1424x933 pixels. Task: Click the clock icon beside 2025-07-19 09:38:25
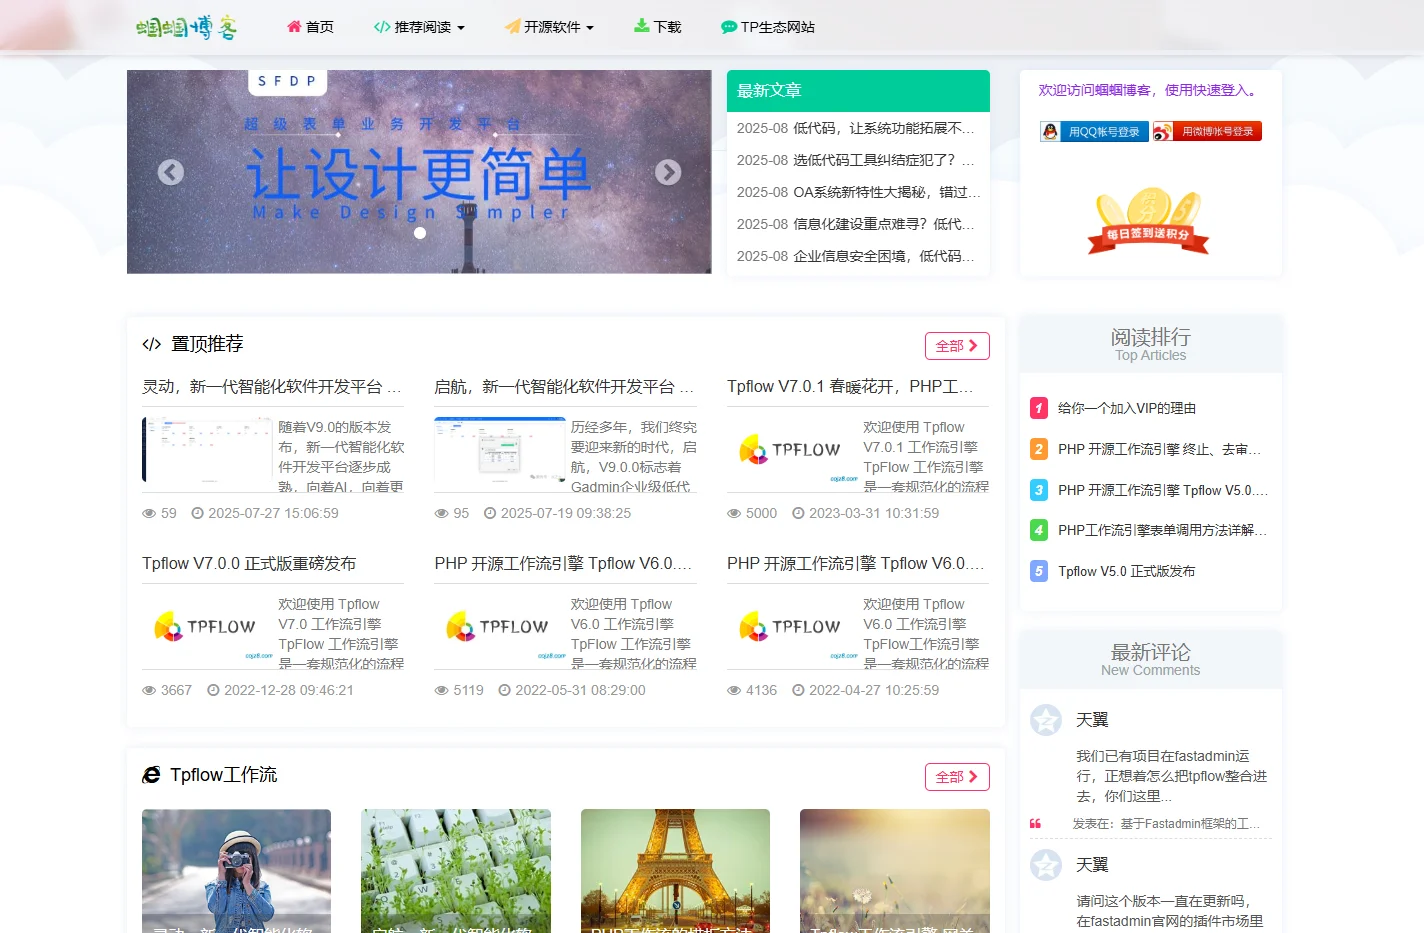coord(490,513)
